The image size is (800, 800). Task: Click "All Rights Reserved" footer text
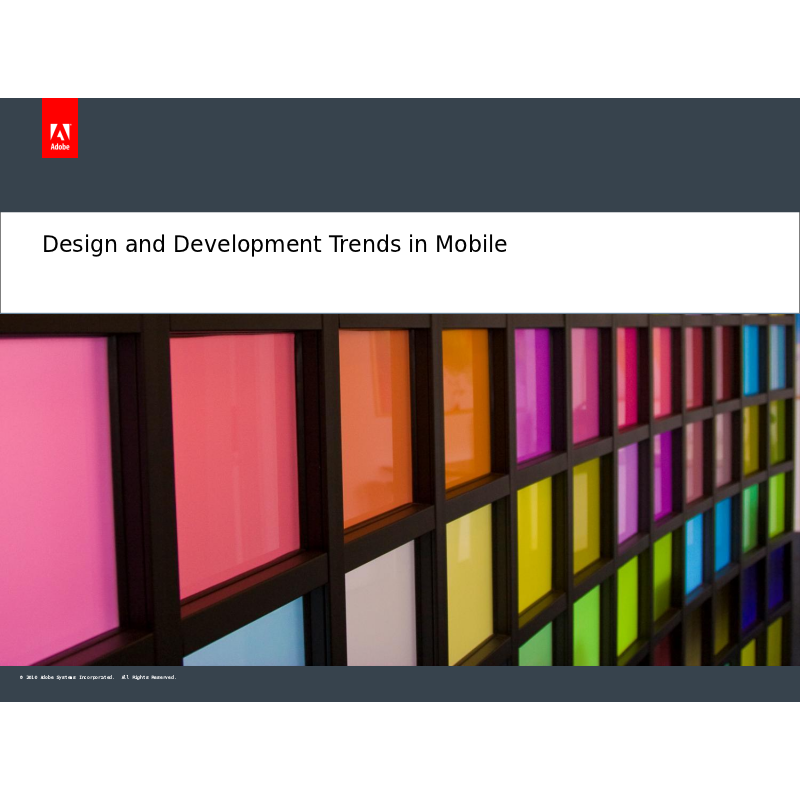(x=148, y=677)
